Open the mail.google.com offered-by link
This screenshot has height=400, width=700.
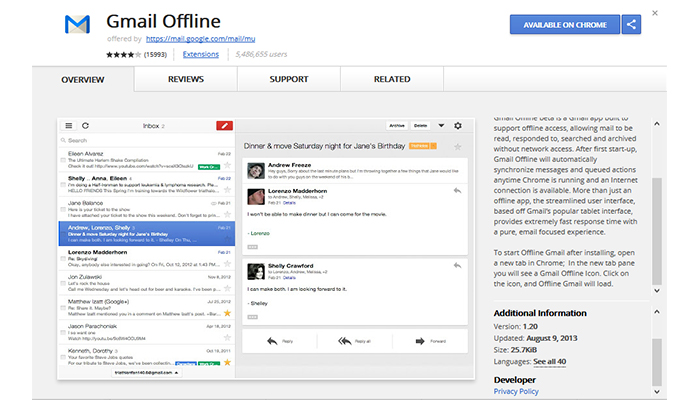tap(200, 39)
